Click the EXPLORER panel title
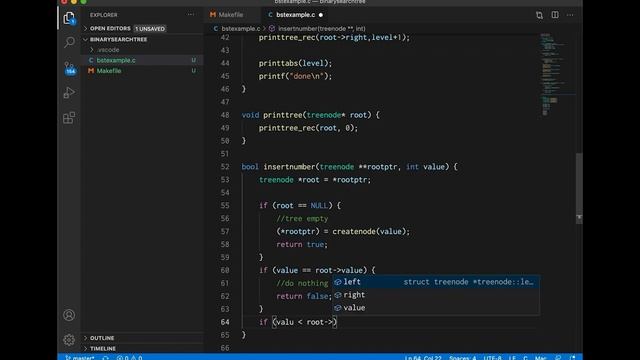640x360 pixels. (104, 15)
